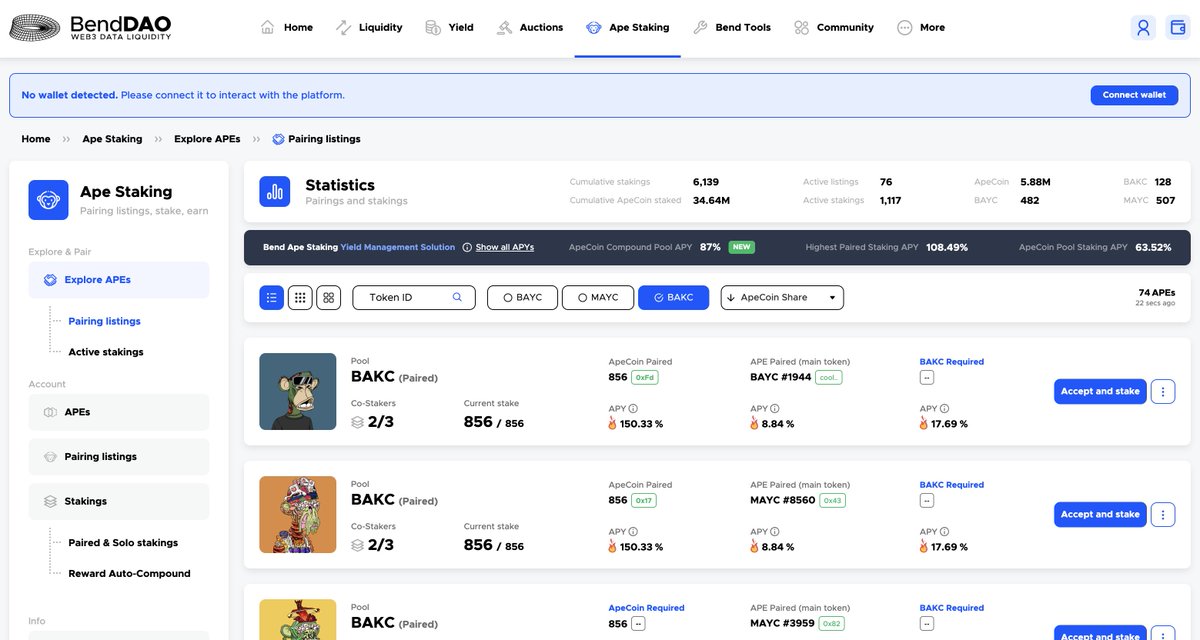Click the fire icon beside 150.33 % in first listing
This screenshot has width=1200, height=640.
click(613, 423)
